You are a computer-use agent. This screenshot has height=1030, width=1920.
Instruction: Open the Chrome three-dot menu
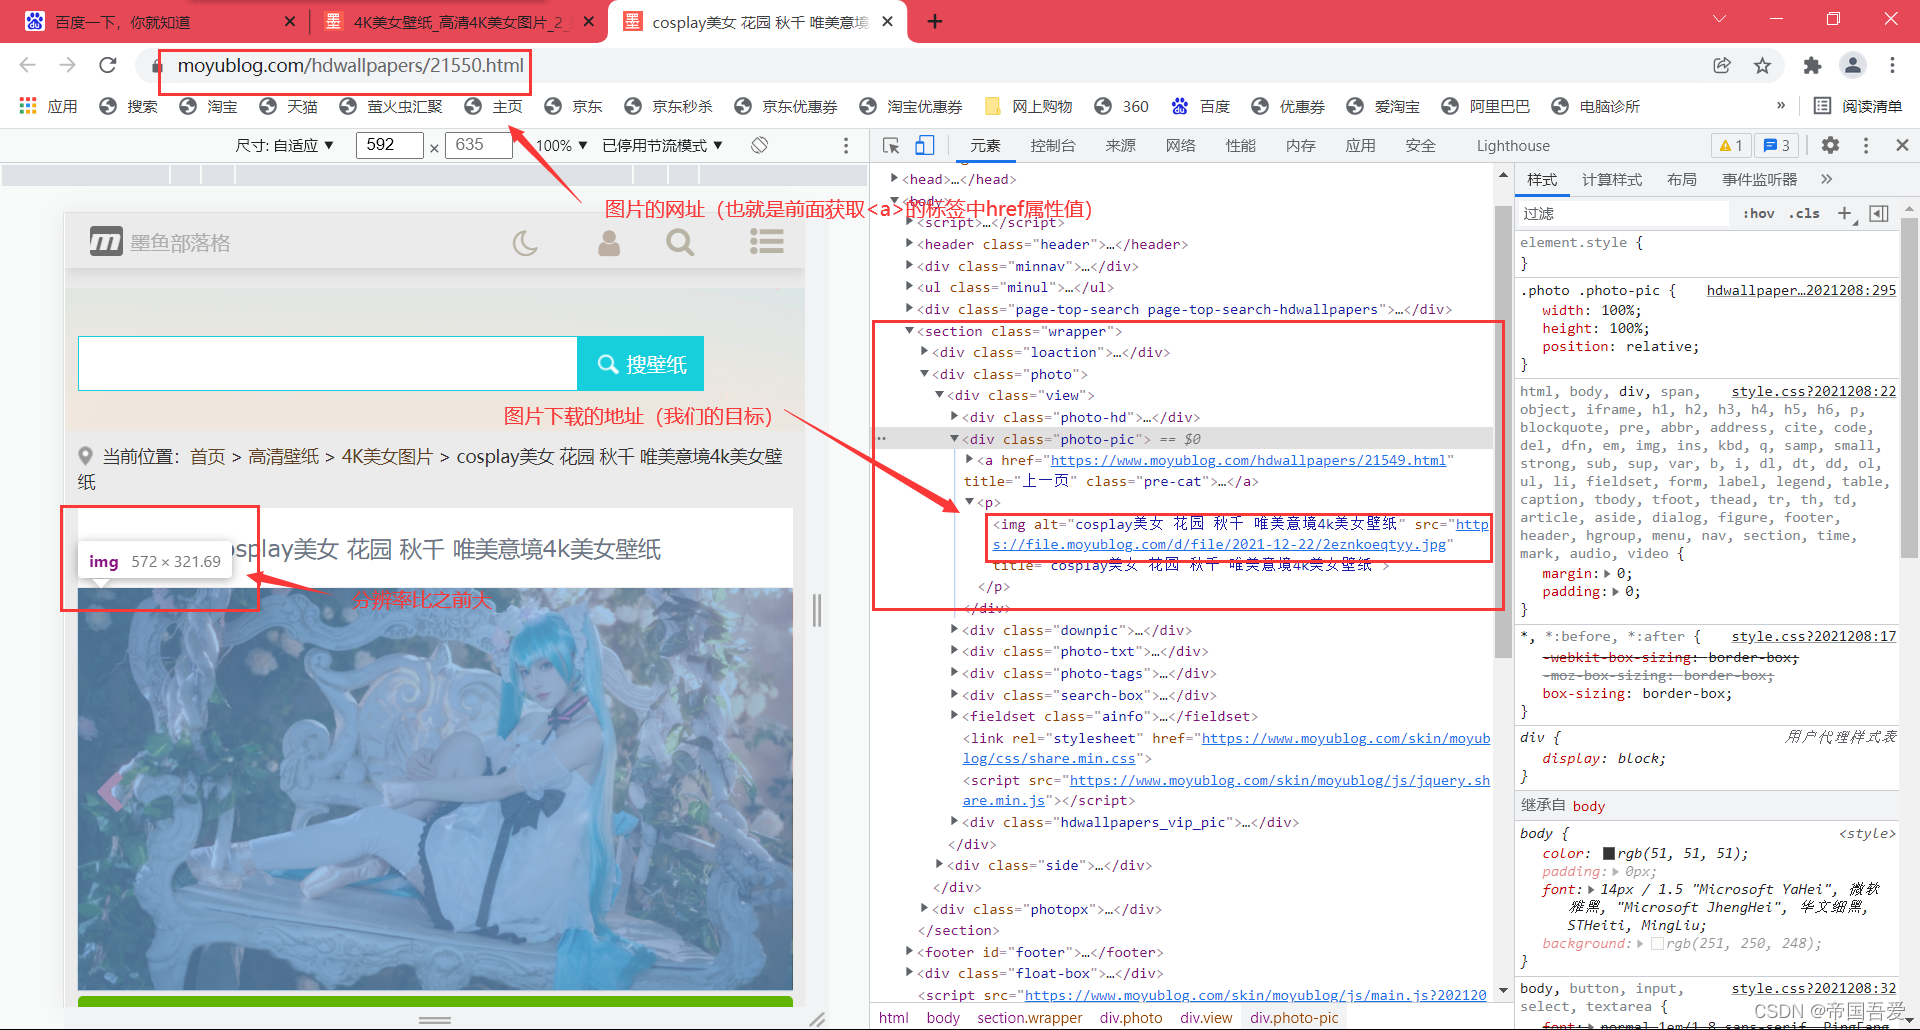click(x=1892, y=65)
